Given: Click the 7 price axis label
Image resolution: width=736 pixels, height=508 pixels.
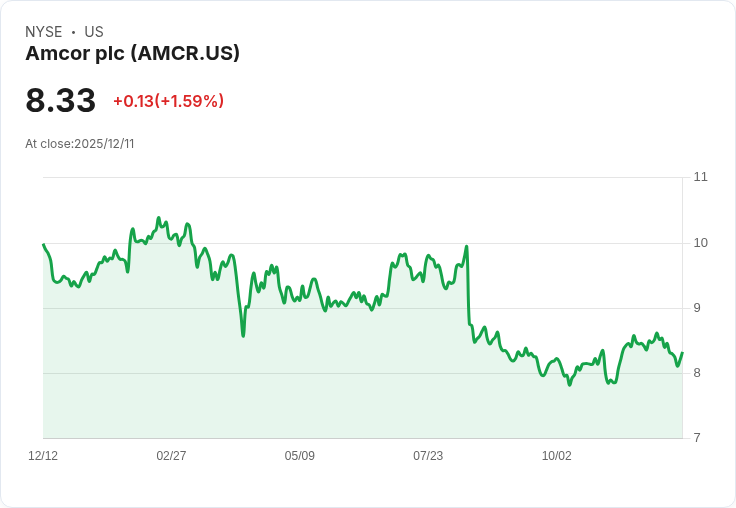Looking at the screenshot, I should coord(697,438).
